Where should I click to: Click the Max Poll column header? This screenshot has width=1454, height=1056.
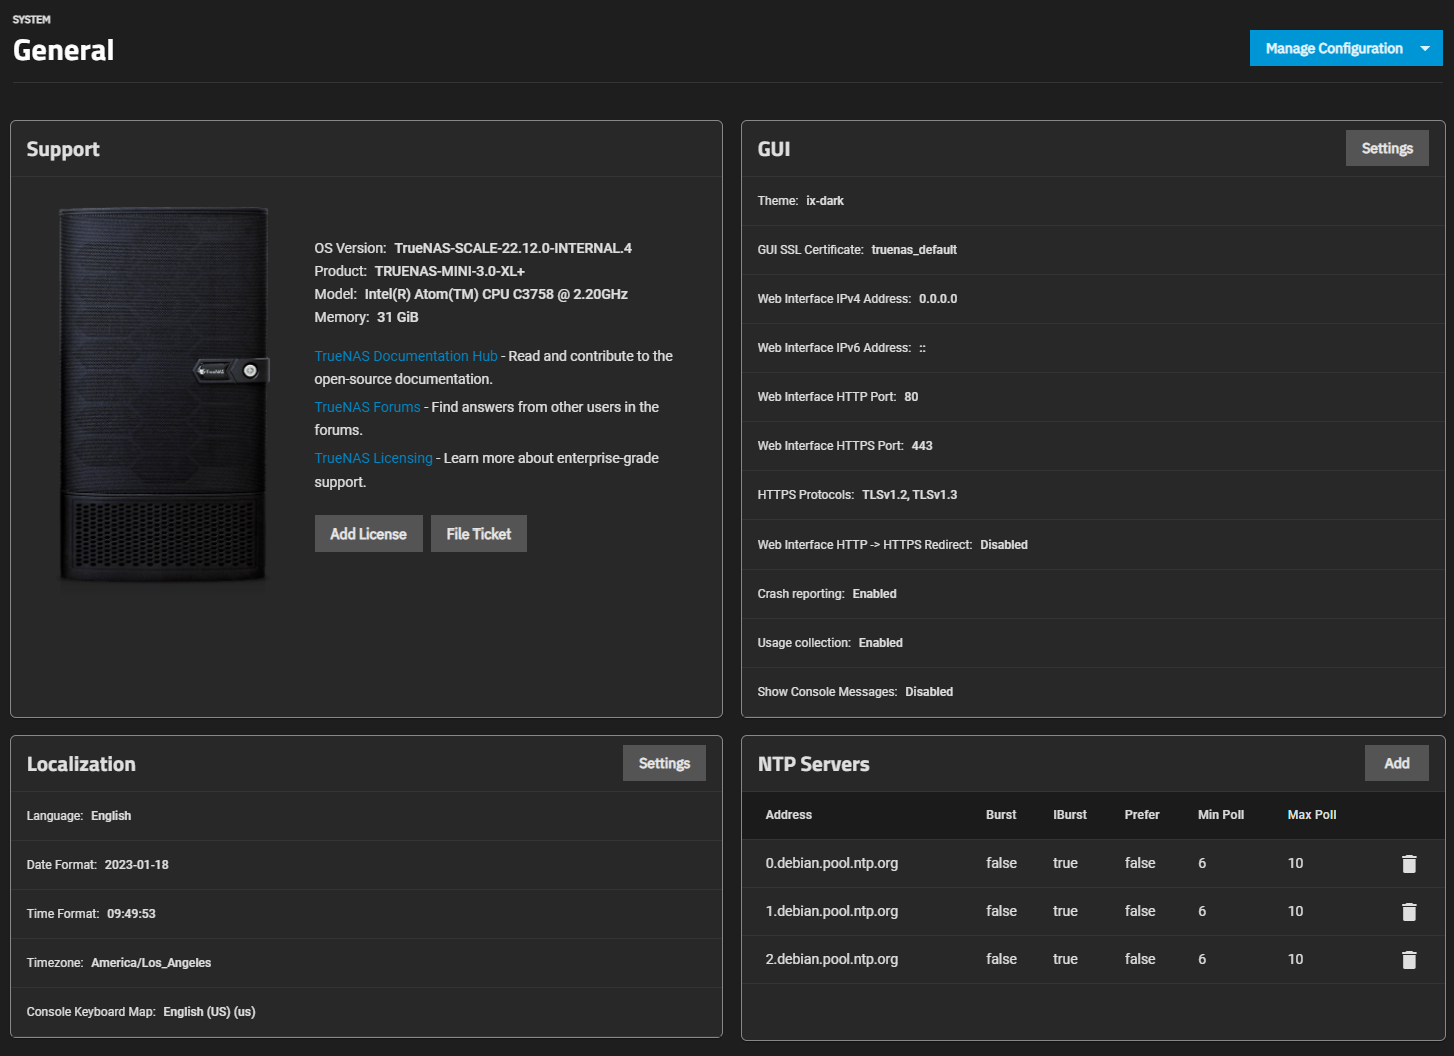pyautogui.click(x=1312, y=815)
